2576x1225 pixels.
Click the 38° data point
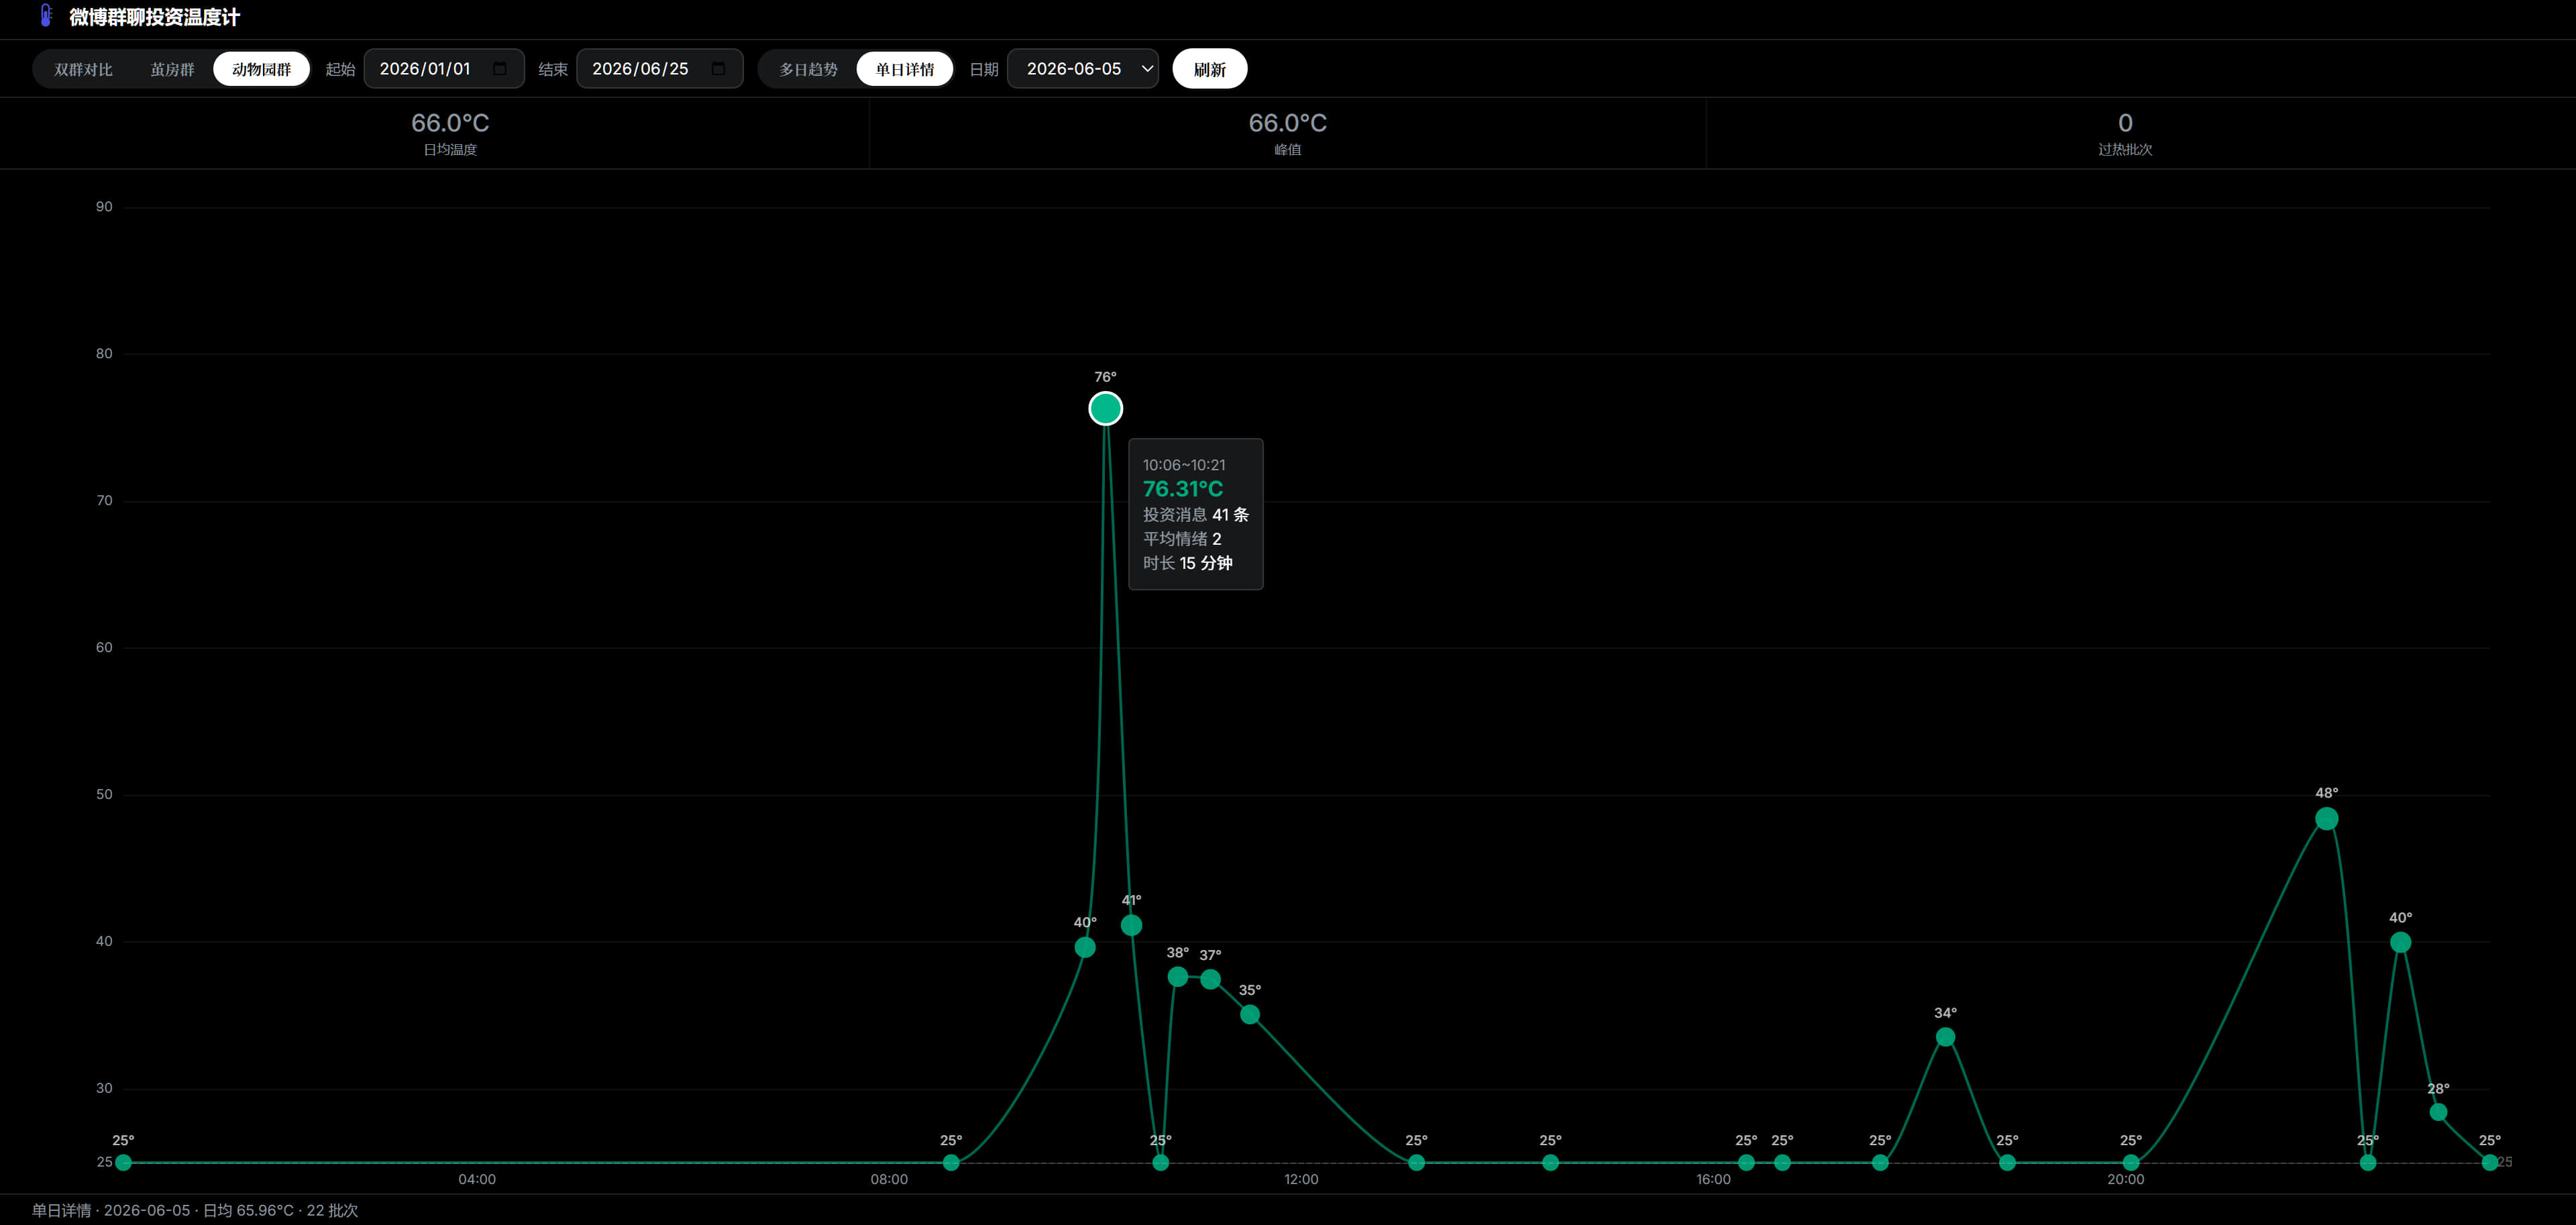tap(1177, 976)
